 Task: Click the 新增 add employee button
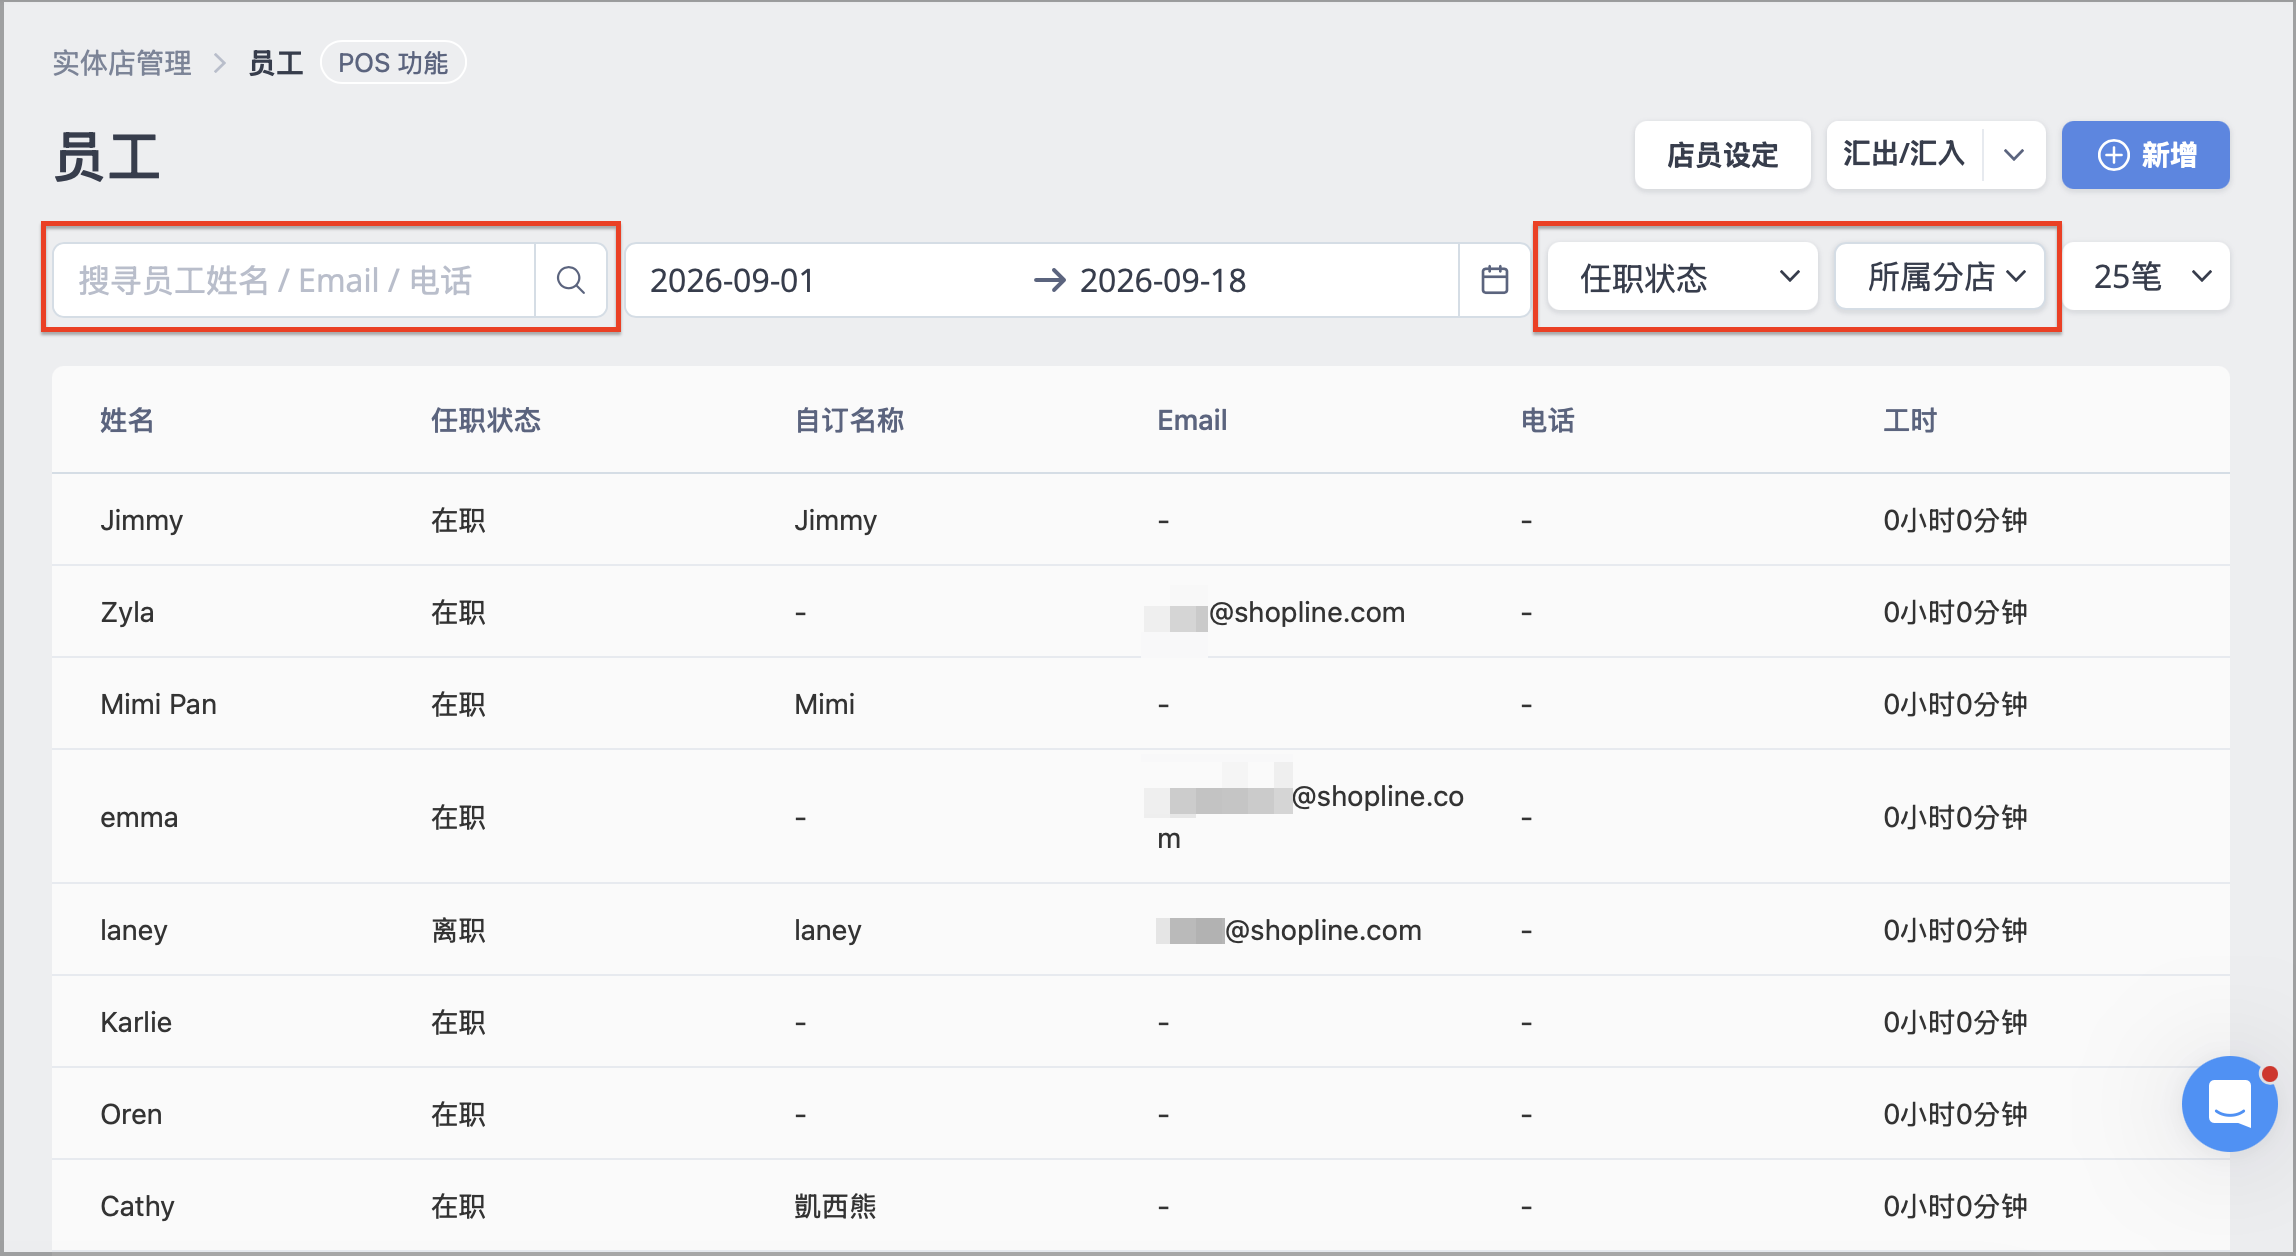pos(2145,155)
